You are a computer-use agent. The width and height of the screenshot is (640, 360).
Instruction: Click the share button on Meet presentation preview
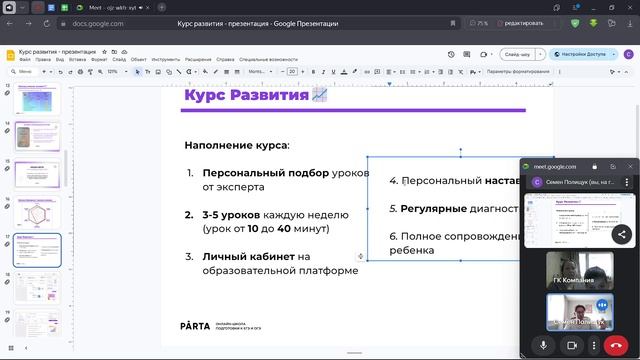622,234
